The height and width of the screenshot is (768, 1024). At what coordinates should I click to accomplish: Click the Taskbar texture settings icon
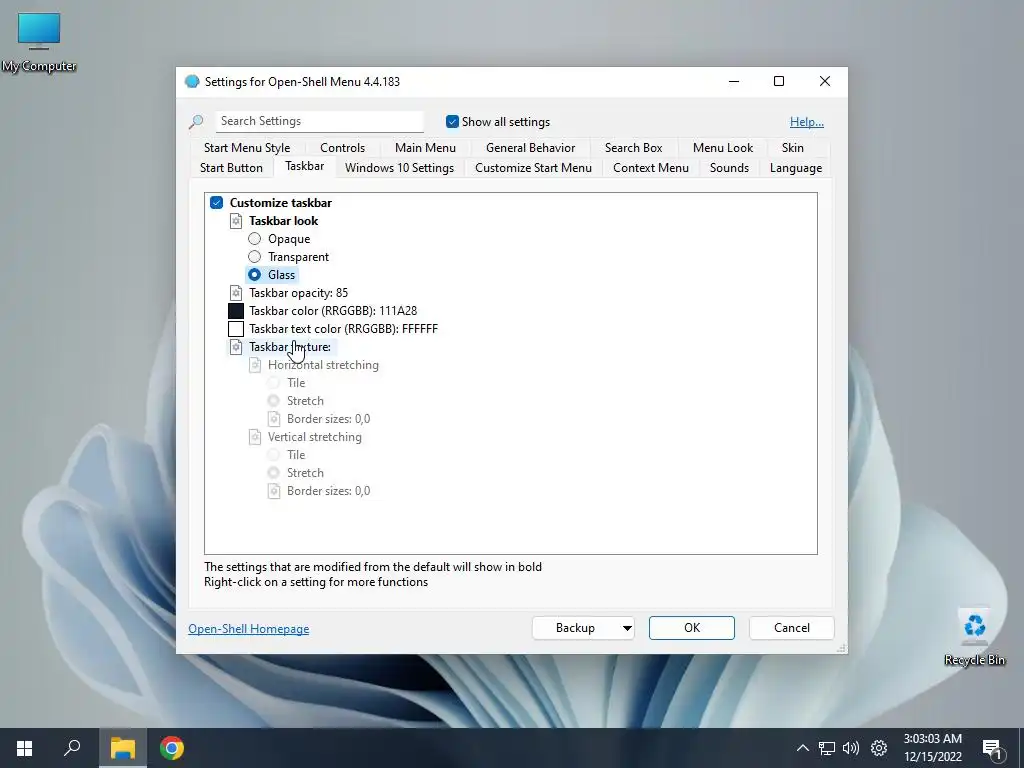[x=236, y=347]
